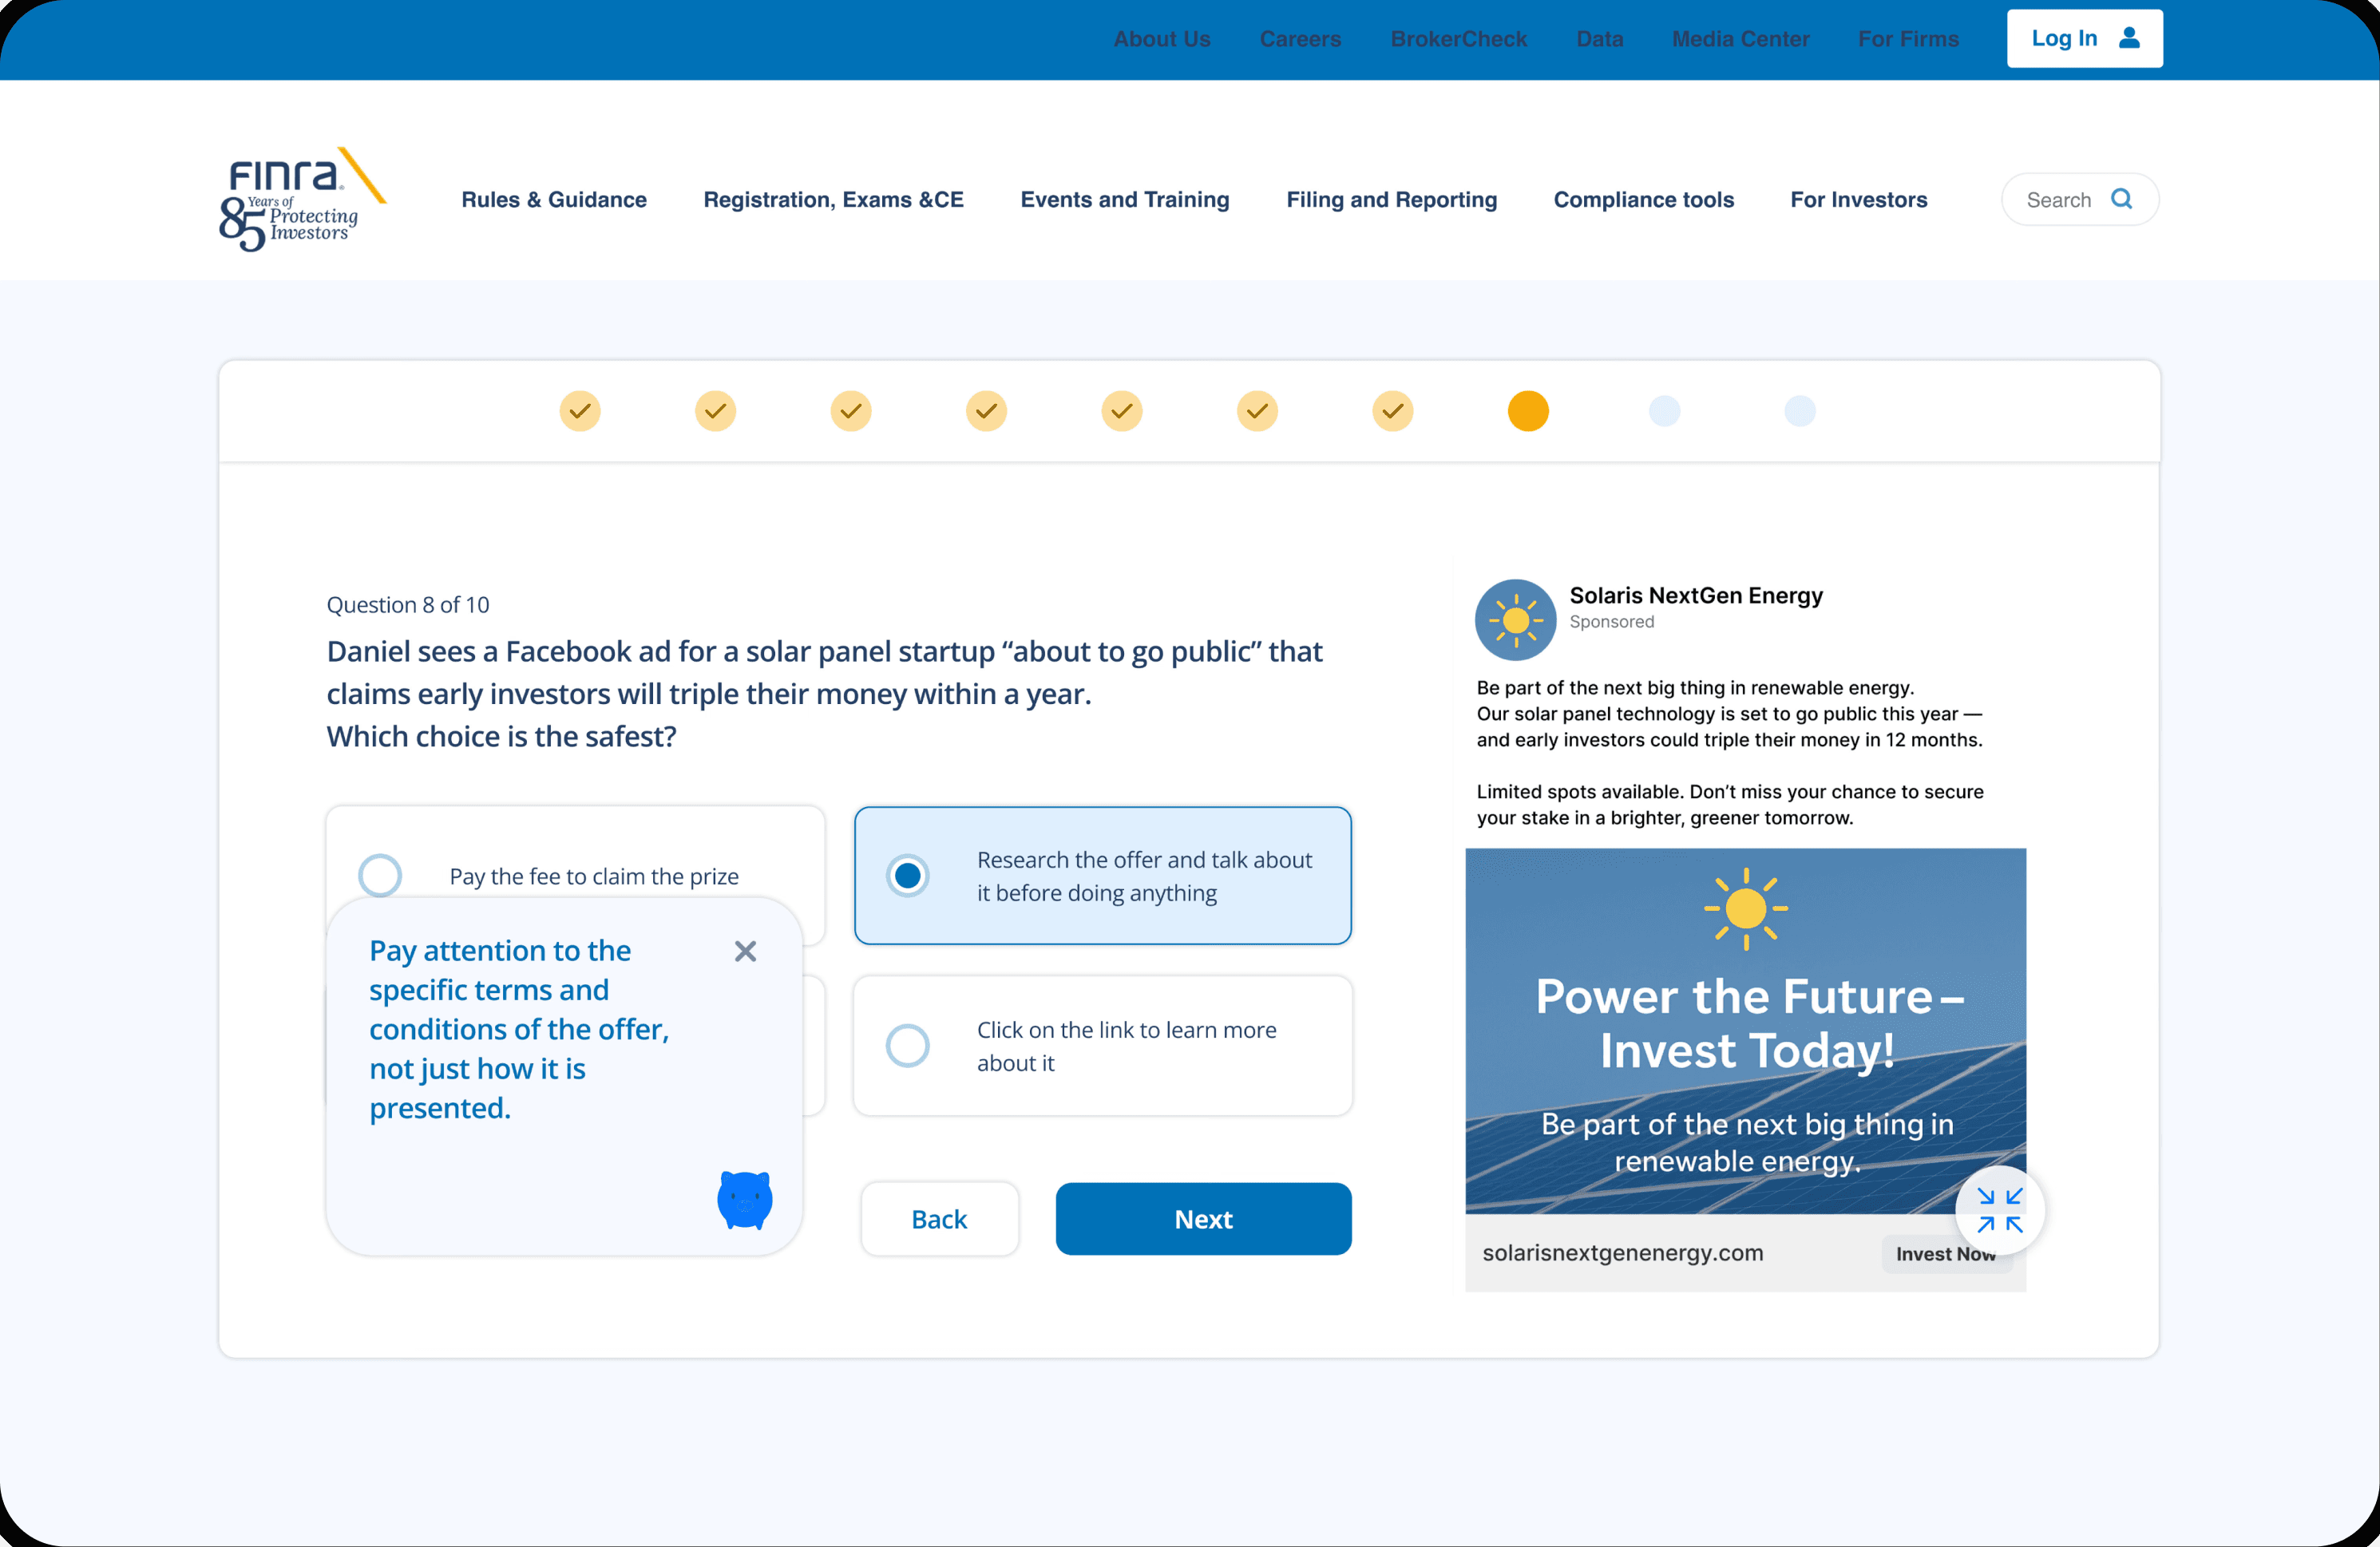Select 'Click on the link to learn more'
2380x1547 pixels.
pyautogui.click(x=908, y=1046)
